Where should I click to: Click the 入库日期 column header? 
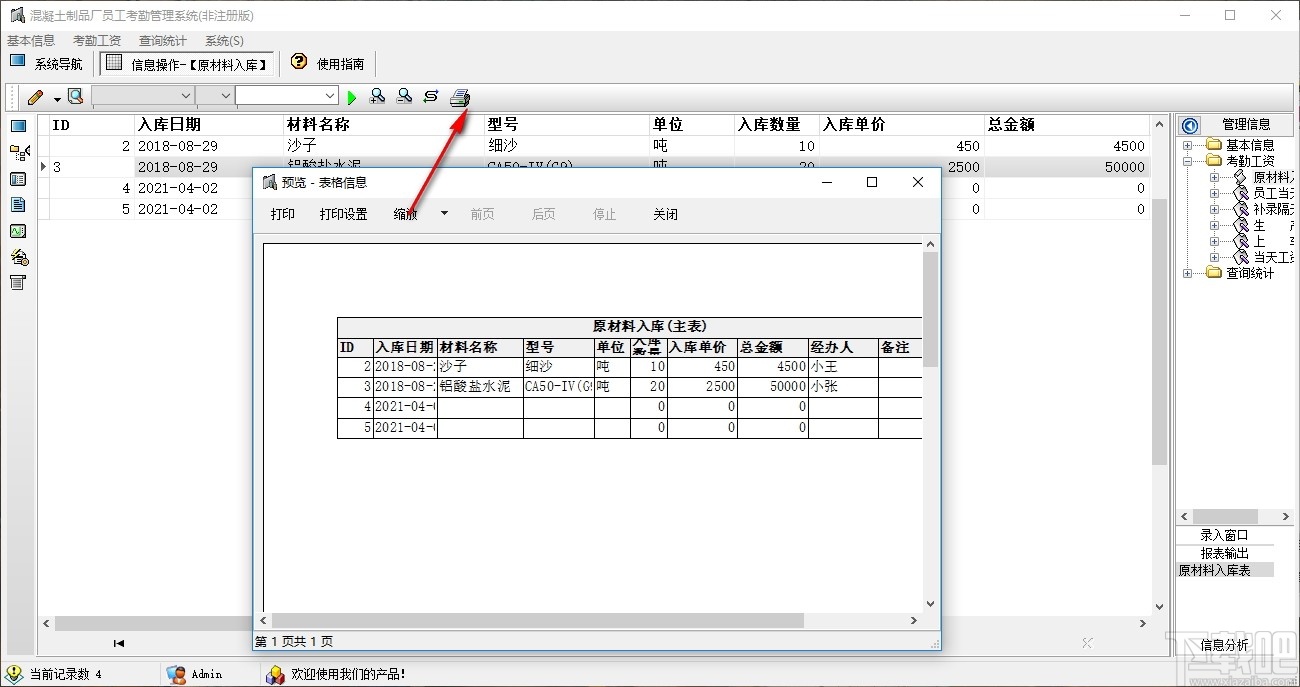point(209,125)
